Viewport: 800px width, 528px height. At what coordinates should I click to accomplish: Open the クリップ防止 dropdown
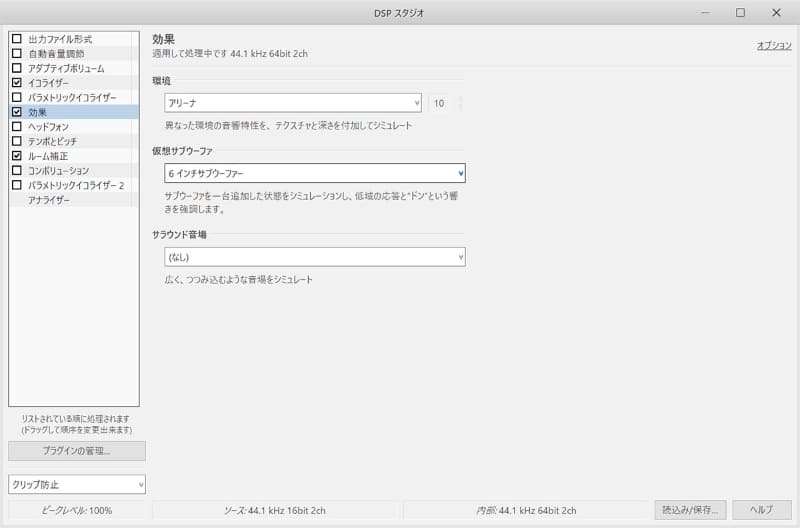(77, 485)
